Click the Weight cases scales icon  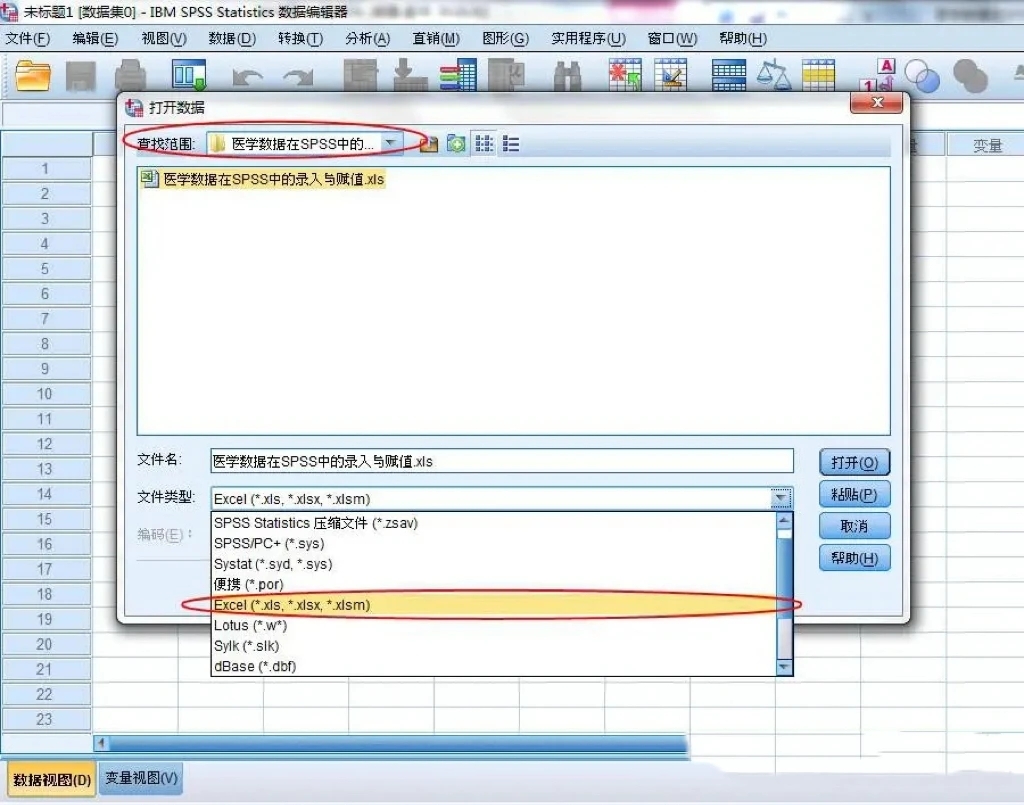774,75
